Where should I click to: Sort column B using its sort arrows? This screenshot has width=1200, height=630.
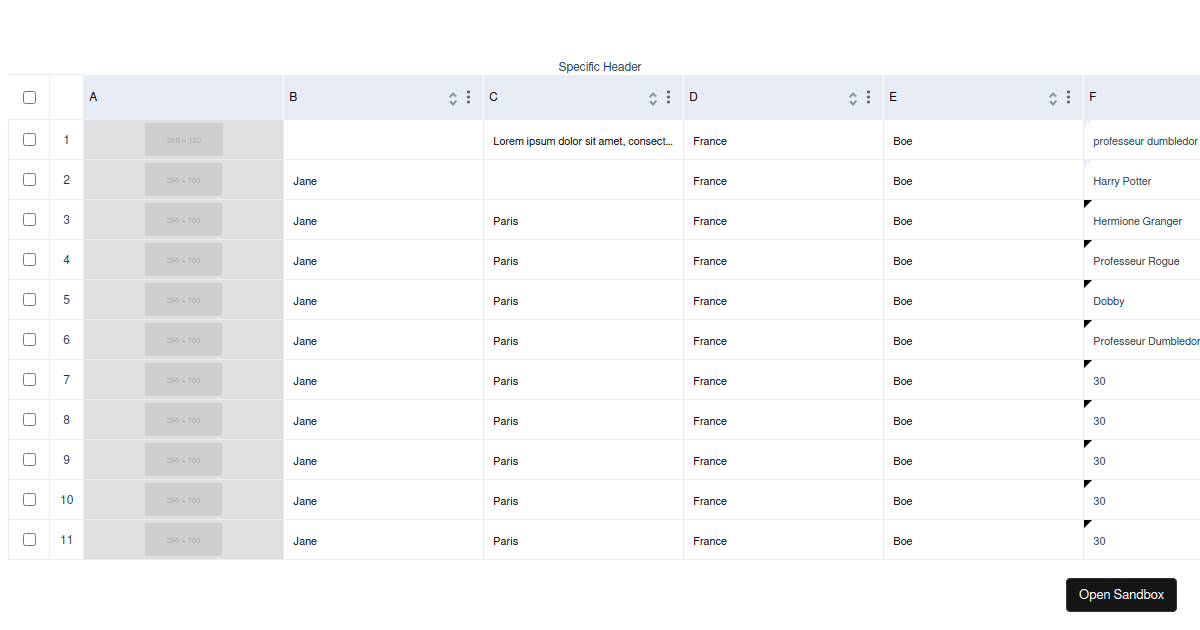click(x=453, y=97)
